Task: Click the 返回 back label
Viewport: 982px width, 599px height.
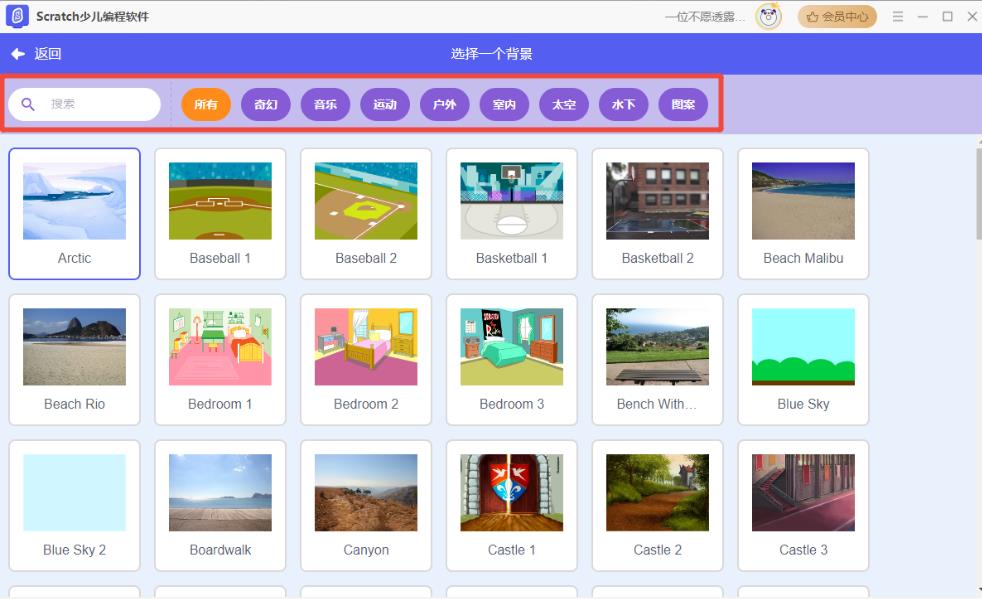Action: [48, 54]
